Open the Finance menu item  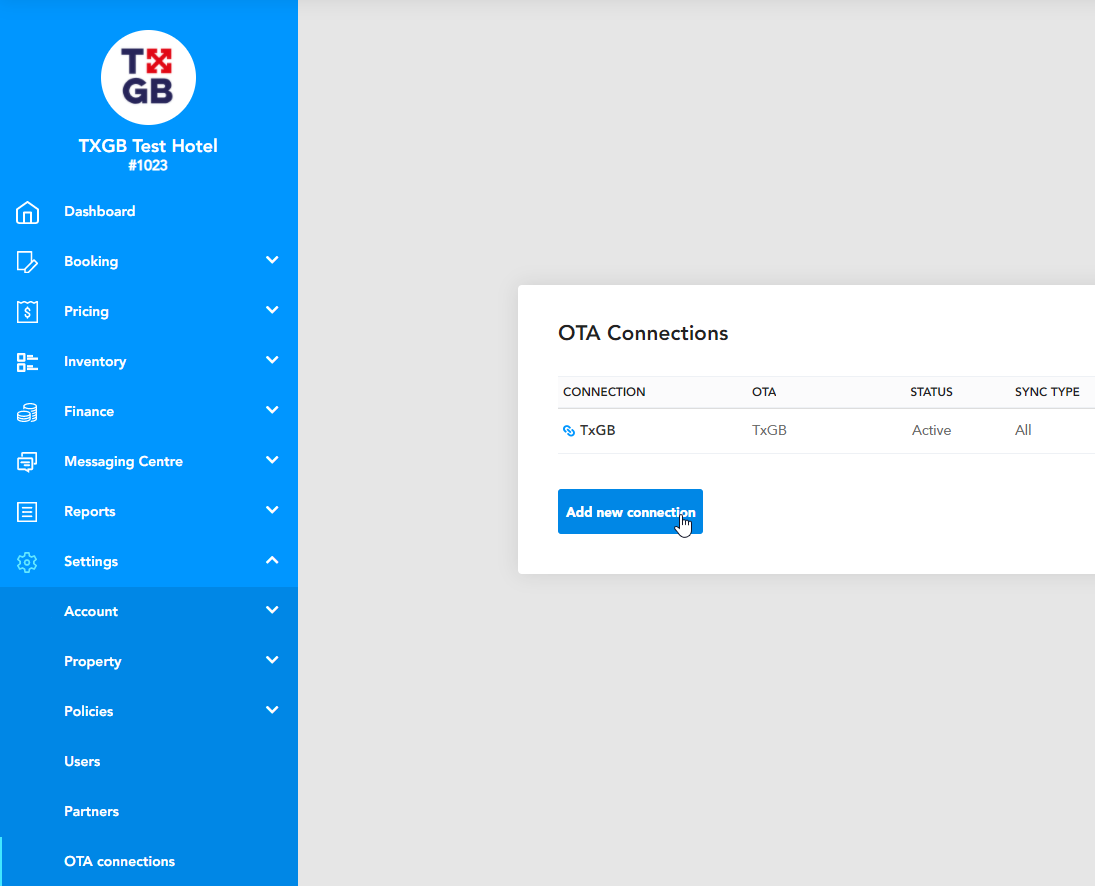pos(149,411)
